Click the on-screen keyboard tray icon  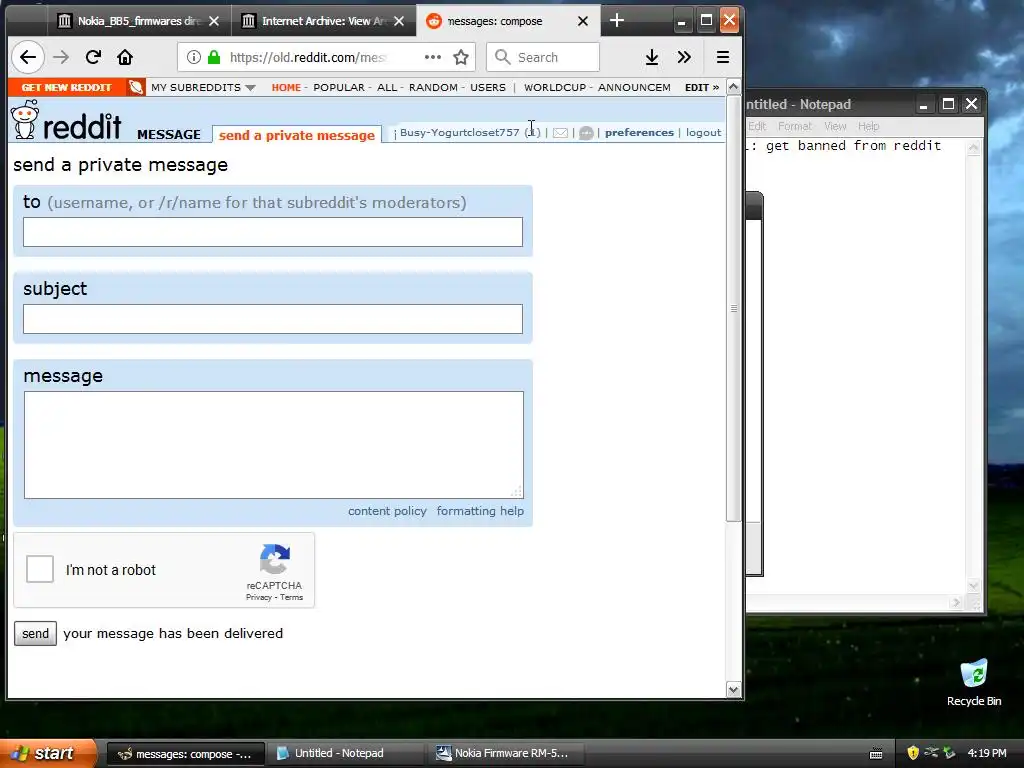click(876, 754)
